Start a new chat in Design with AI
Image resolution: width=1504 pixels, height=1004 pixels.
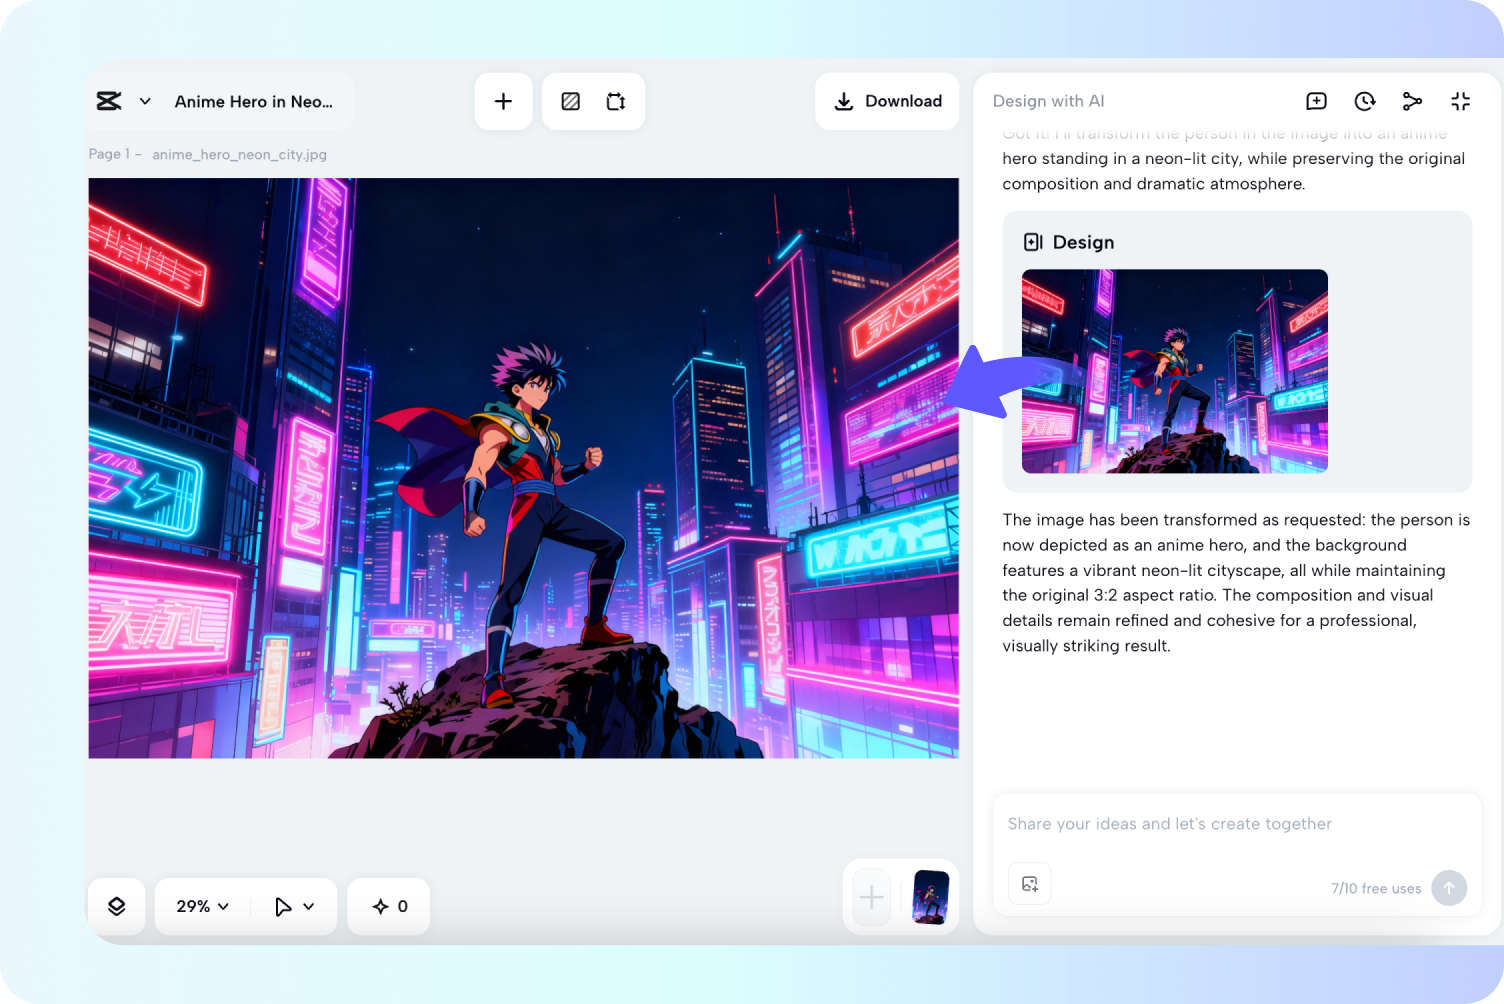pyautogui.click(x=1316, y=101)
